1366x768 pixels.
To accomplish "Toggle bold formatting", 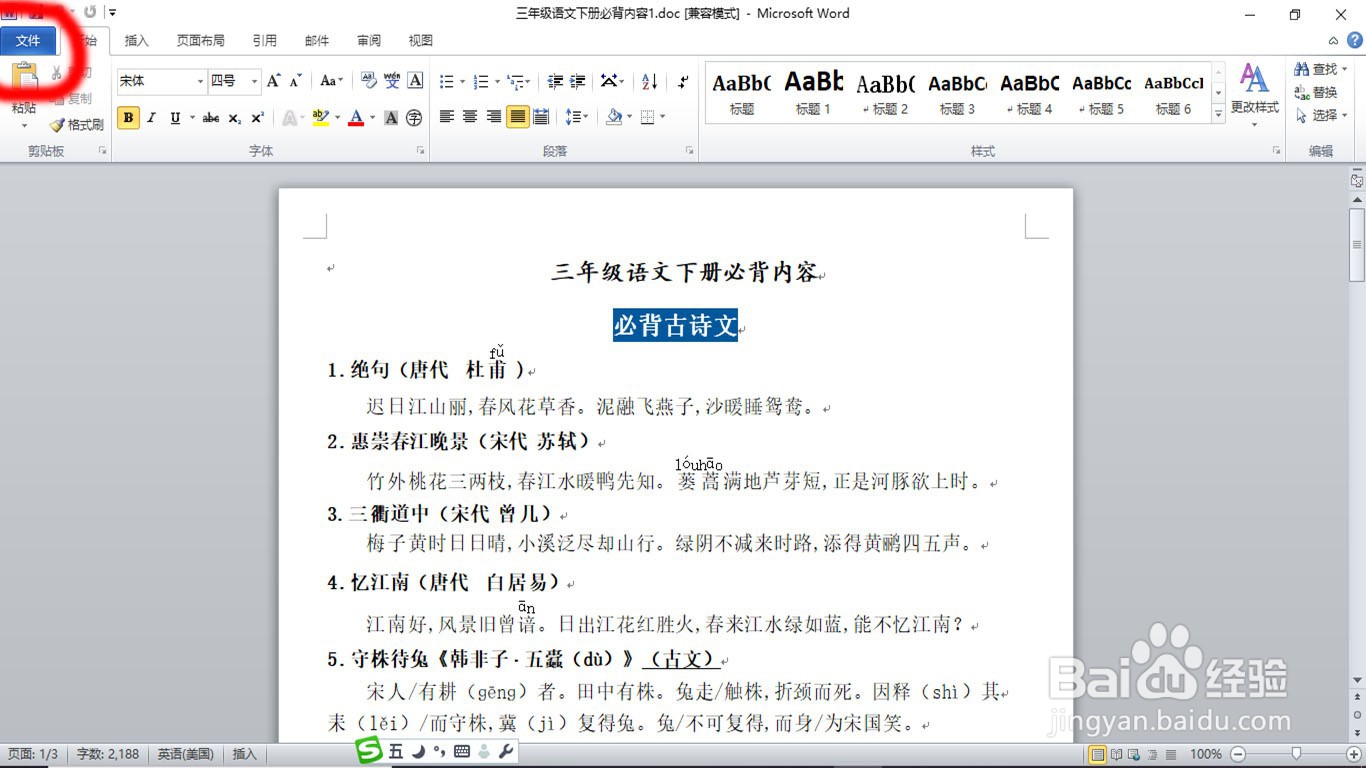I will click(x=128, y=117).
